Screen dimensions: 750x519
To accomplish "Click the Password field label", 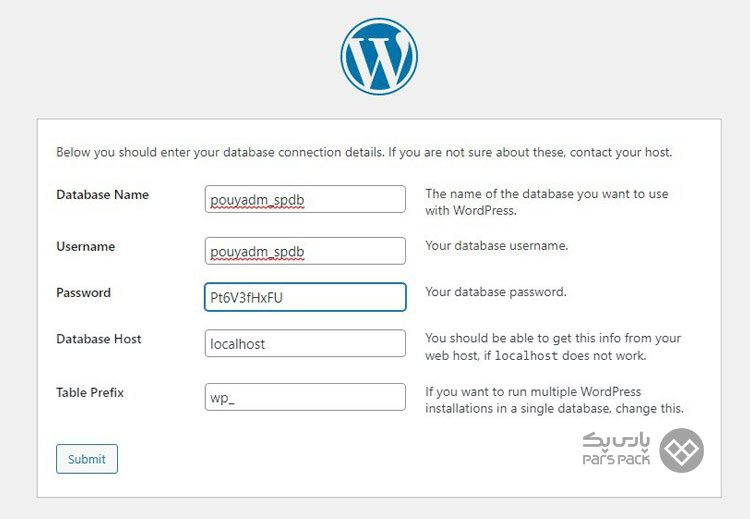I will point(83,292).
